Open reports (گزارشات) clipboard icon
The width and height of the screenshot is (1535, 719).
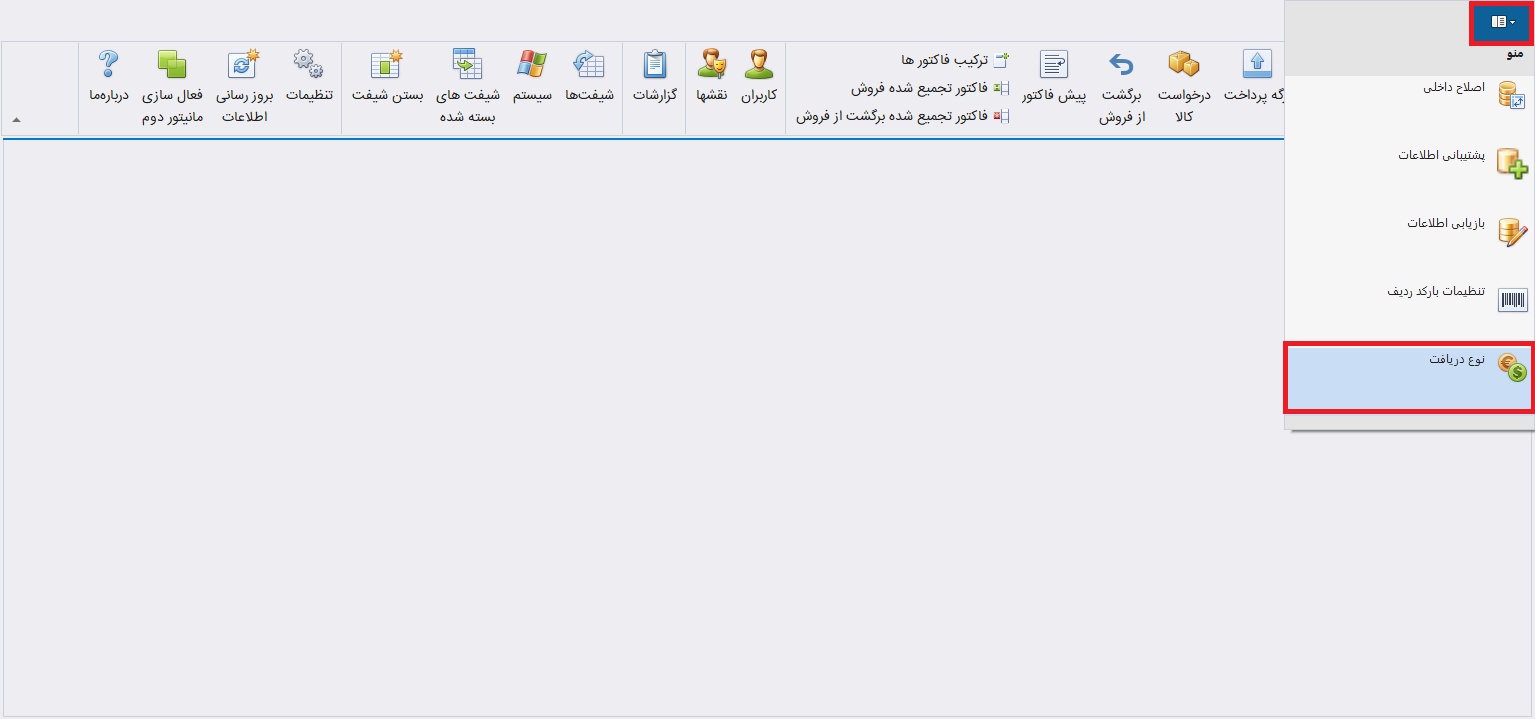(x=654, y=66)
